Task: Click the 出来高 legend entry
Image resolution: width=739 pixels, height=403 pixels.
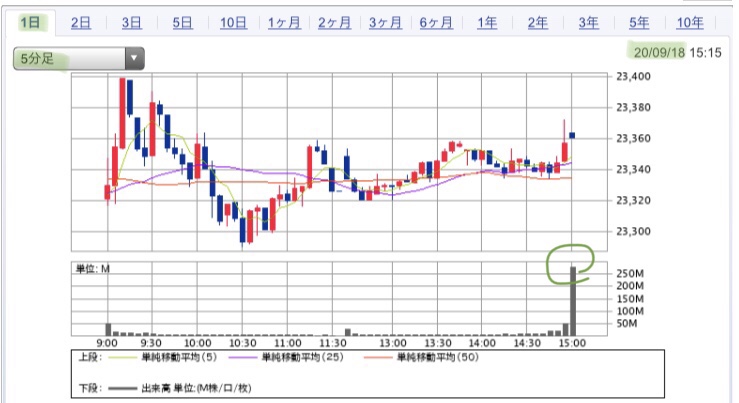Action: click(x=196, y=388)
